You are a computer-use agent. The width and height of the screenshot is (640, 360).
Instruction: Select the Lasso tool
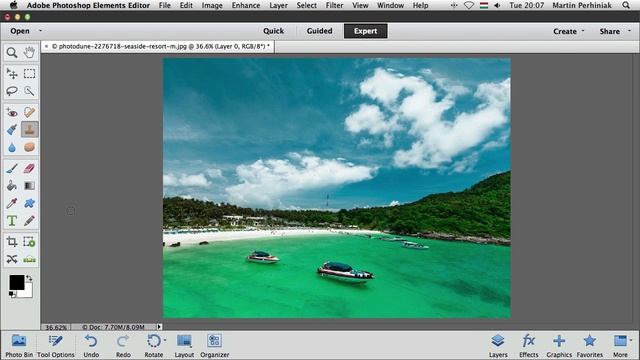point(12,91)
